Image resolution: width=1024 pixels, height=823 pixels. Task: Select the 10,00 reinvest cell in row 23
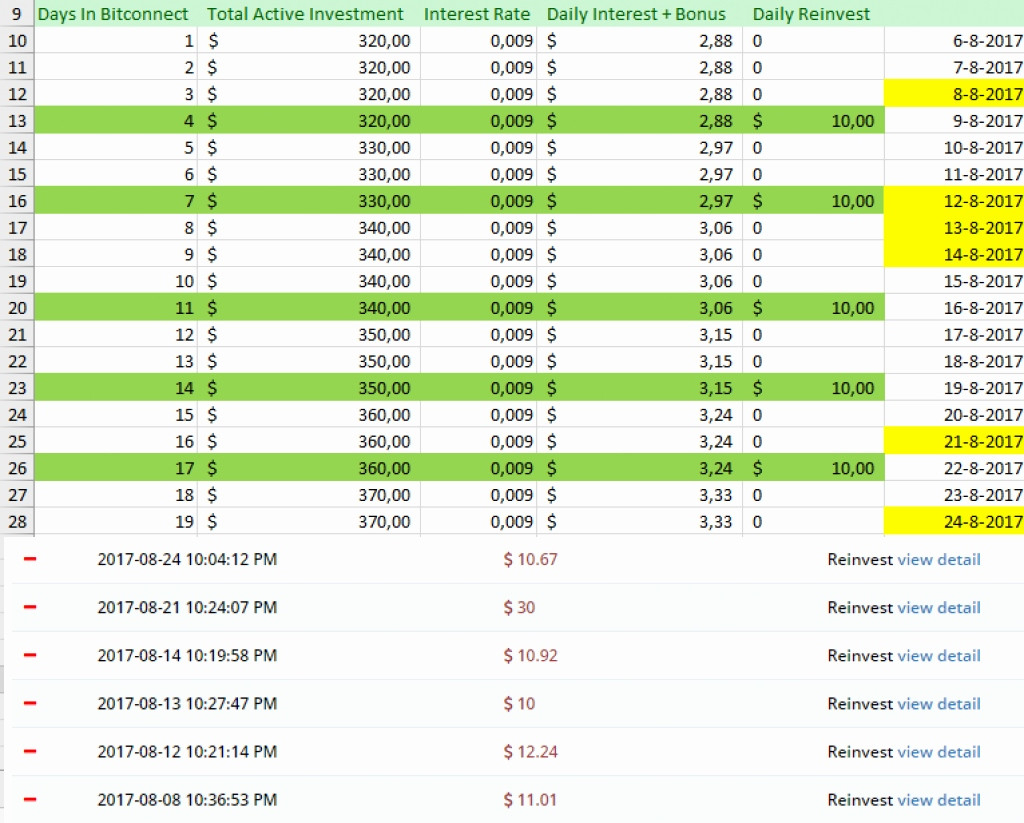coord(813,388)
